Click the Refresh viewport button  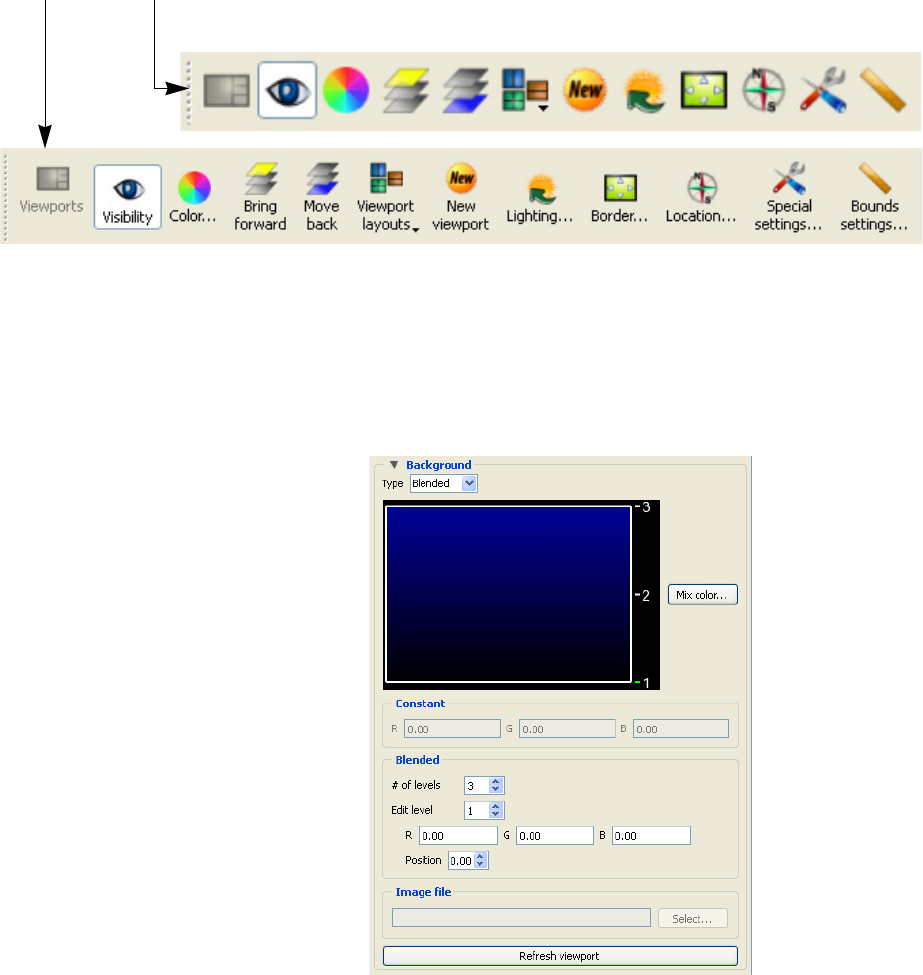(x=560, y=956)
